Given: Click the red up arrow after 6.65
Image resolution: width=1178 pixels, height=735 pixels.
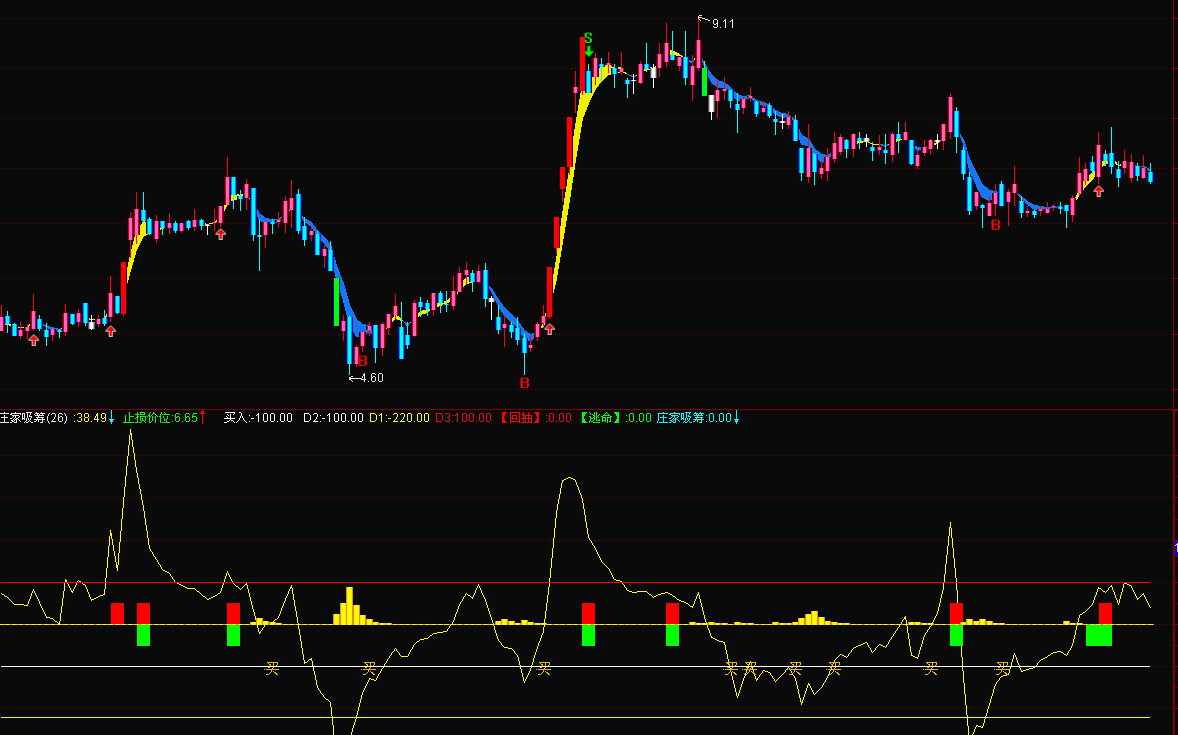Looking at the screenshot, I should point(203,417).
